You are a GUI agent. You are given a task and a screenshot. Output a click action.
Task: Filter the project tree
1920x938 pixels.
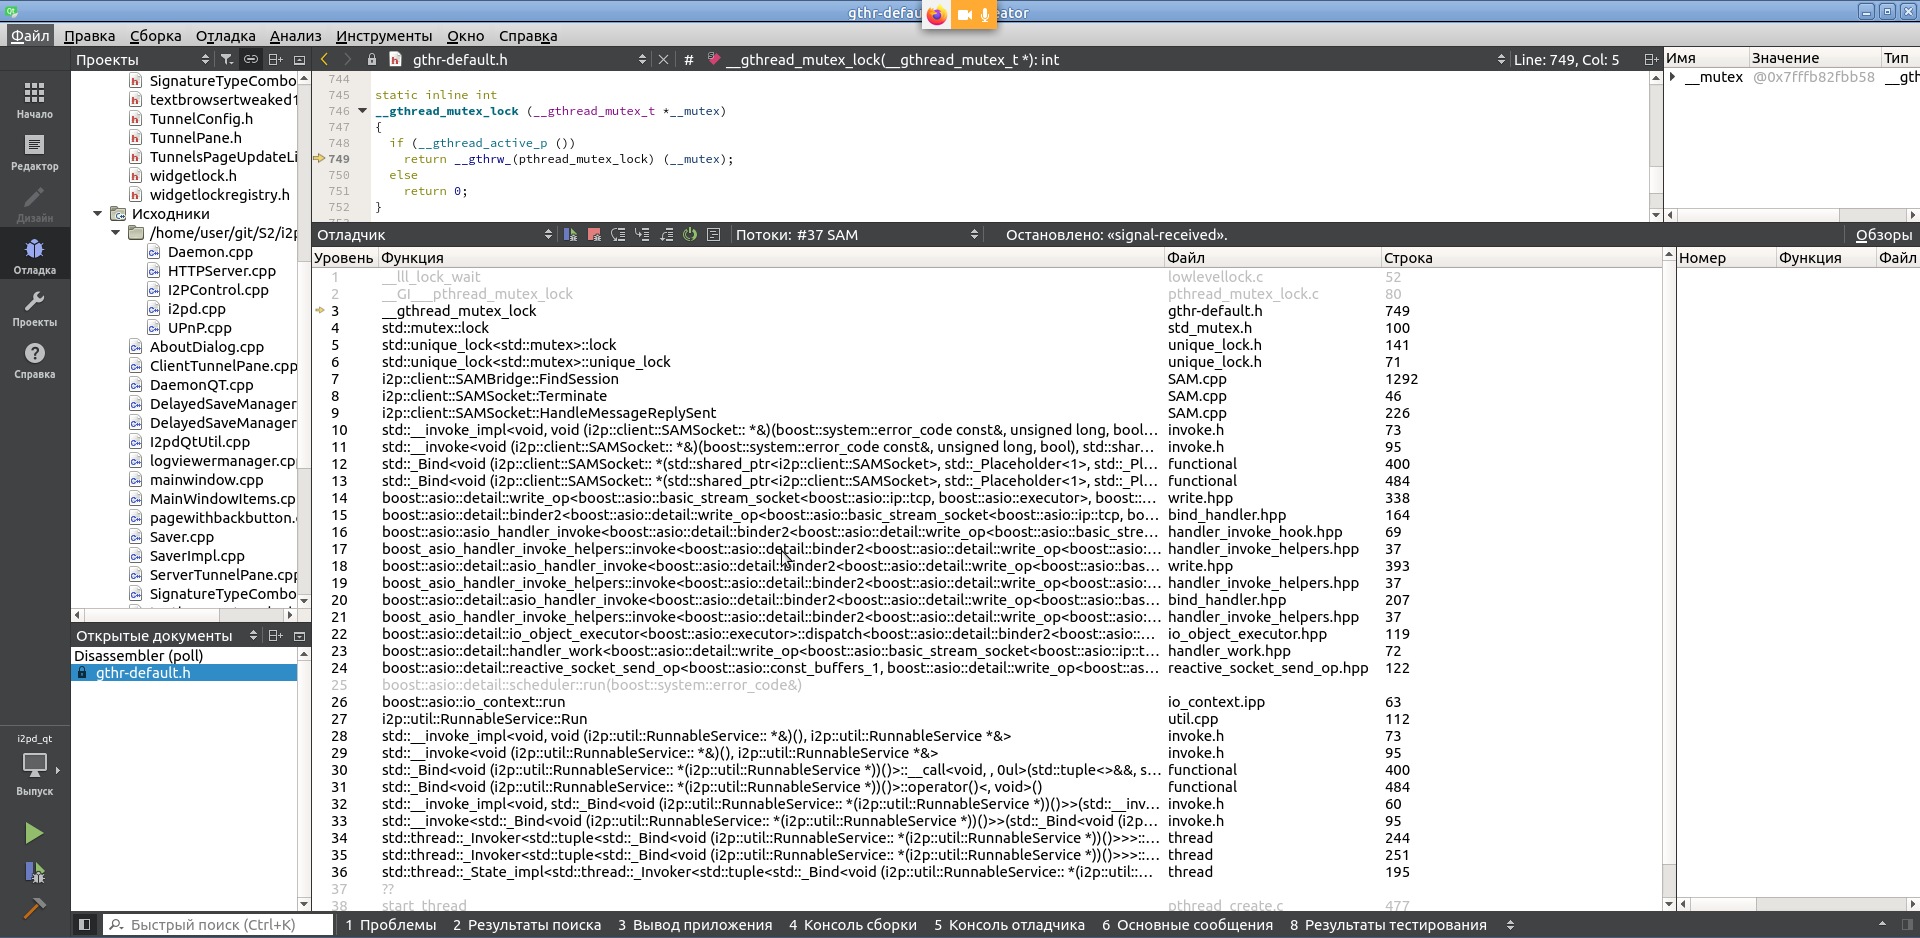pyautogui.click(x=227, y=60)
